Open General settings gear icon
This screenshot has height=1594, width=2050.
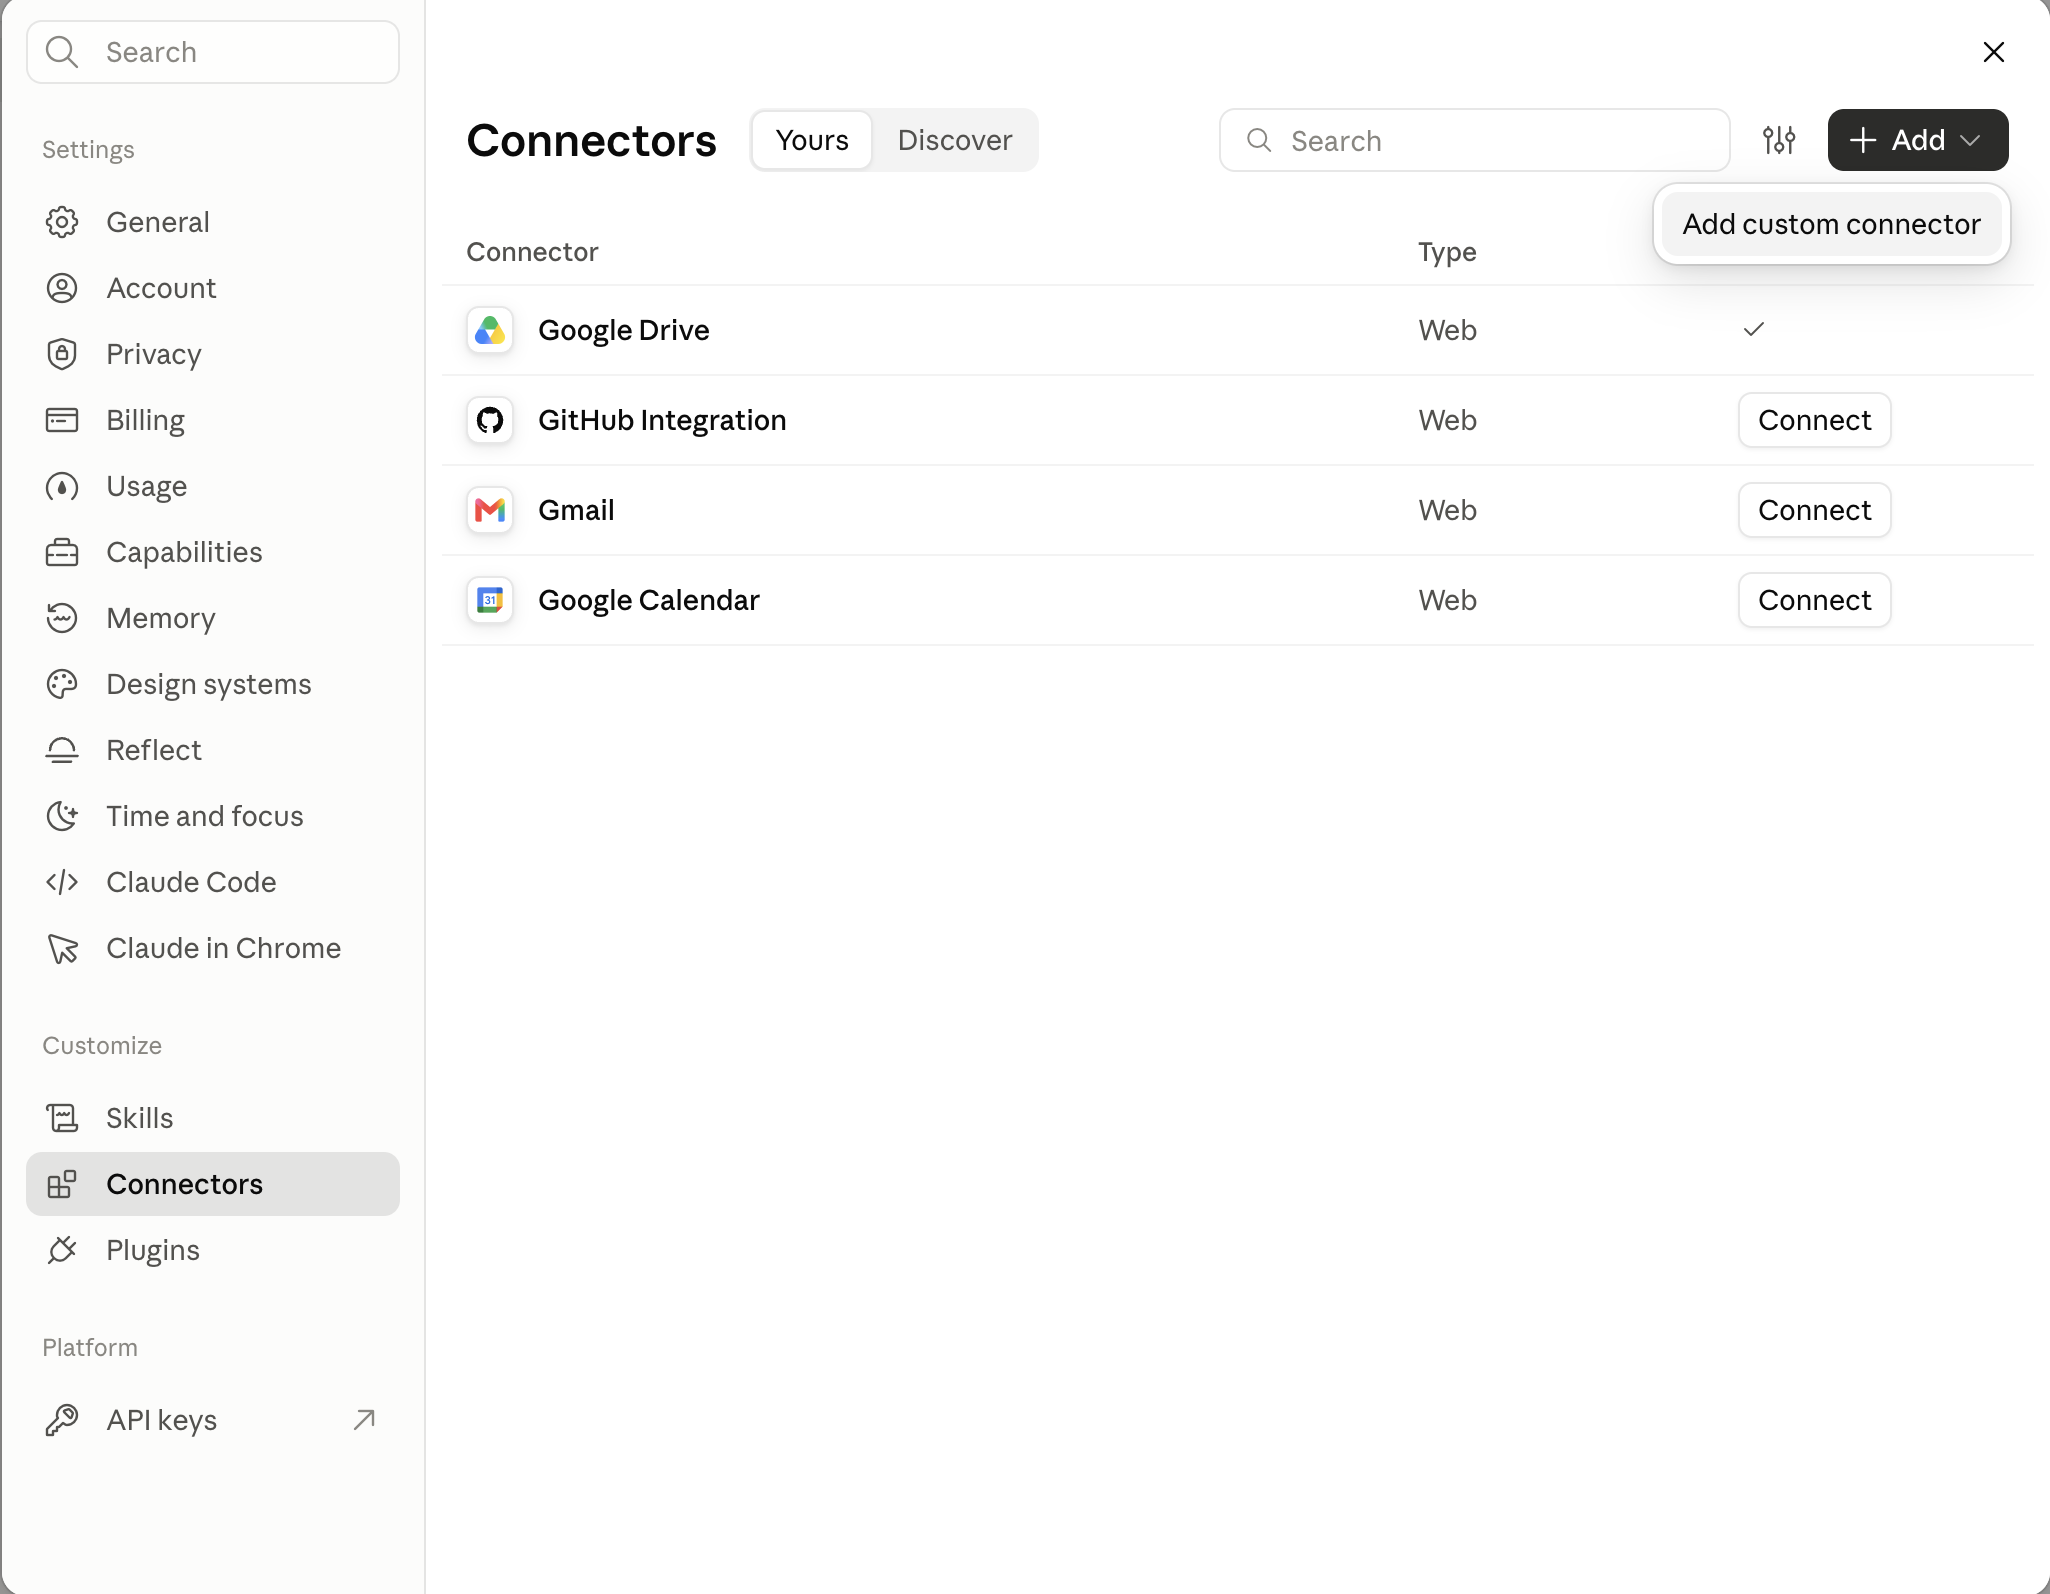pos(62,222)
